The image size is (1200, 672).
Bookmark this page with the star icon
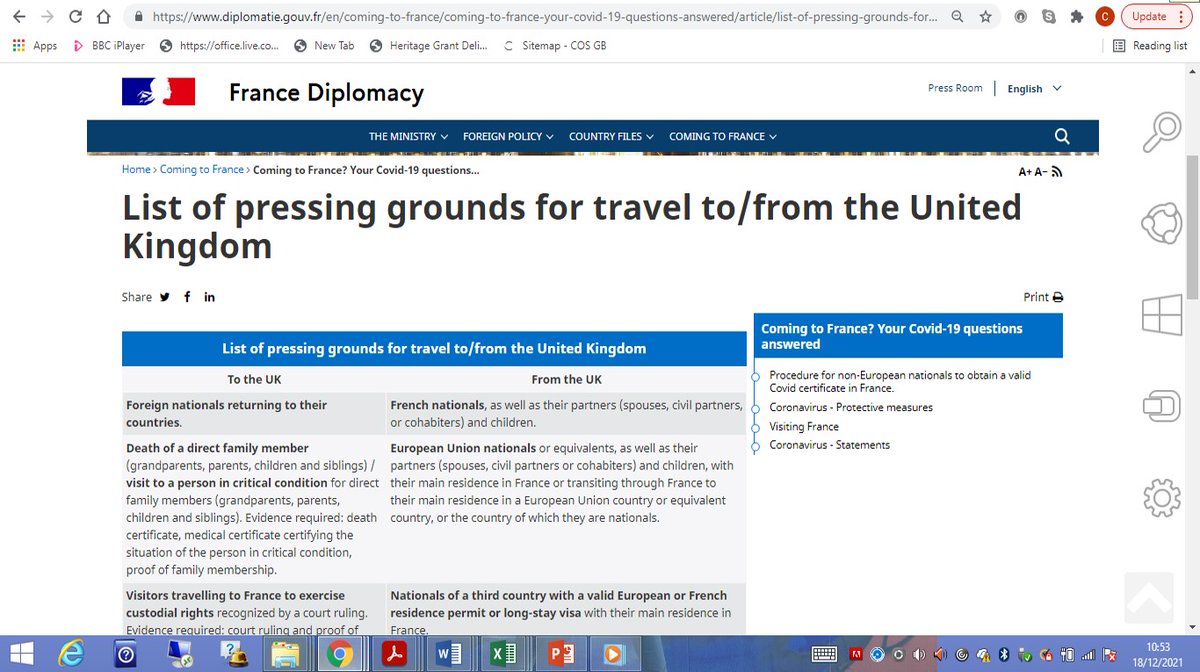[x=985, y=17]
